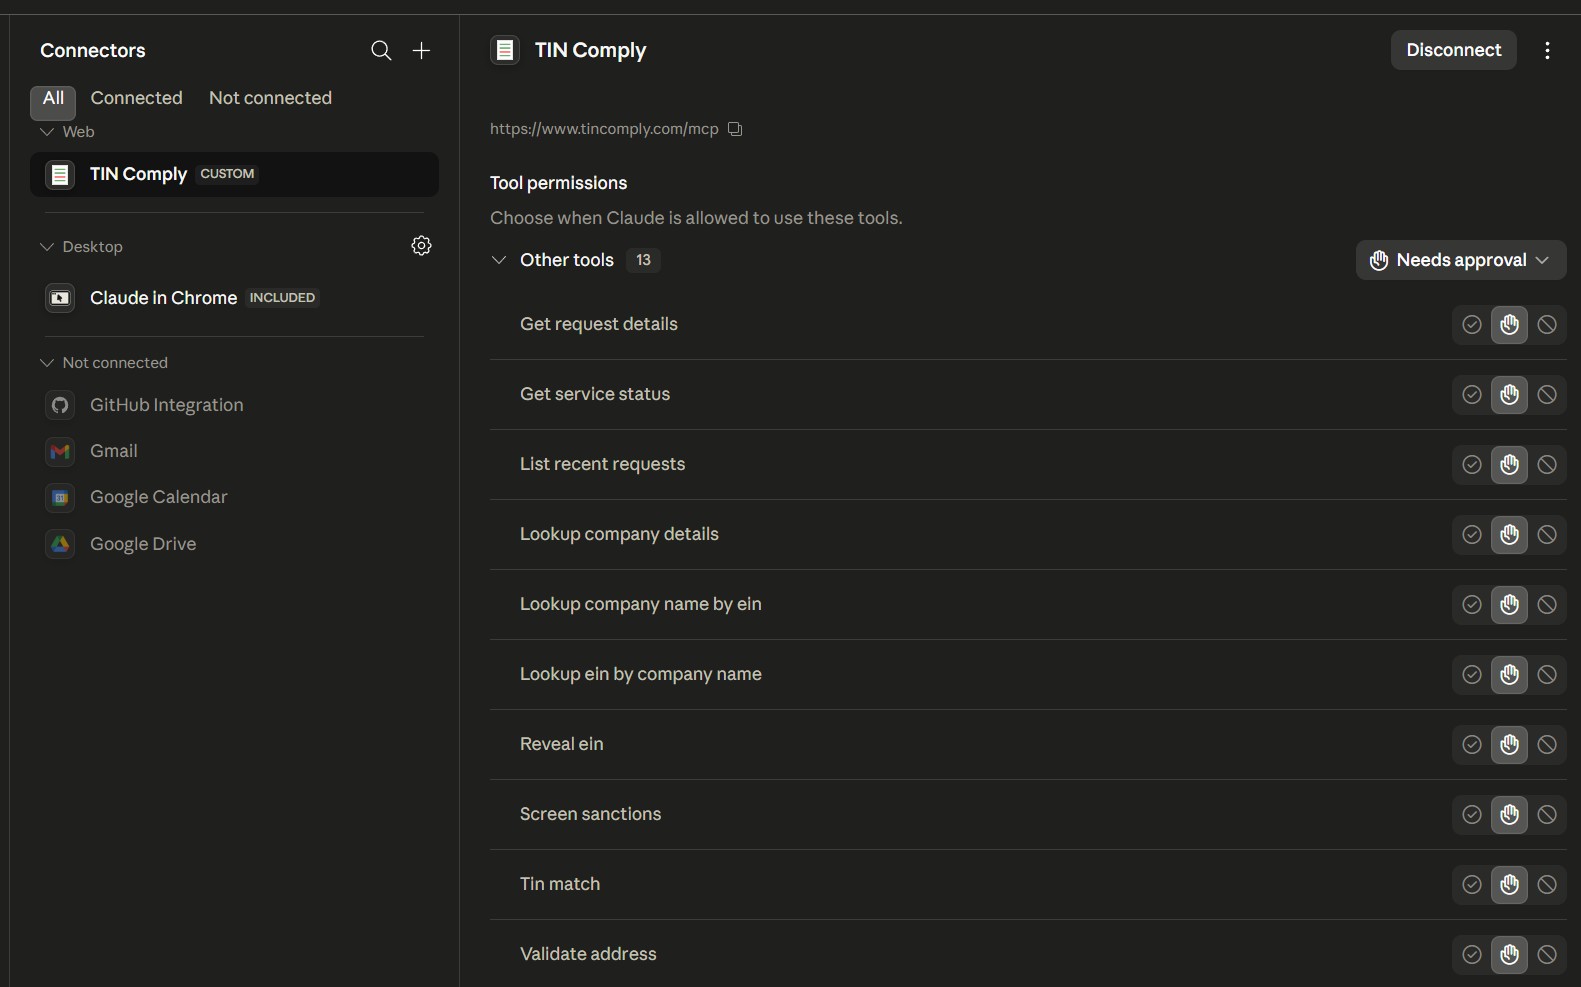Always allow the Reveal ein tool
1581x987 pixels.
coord(1472,744)
